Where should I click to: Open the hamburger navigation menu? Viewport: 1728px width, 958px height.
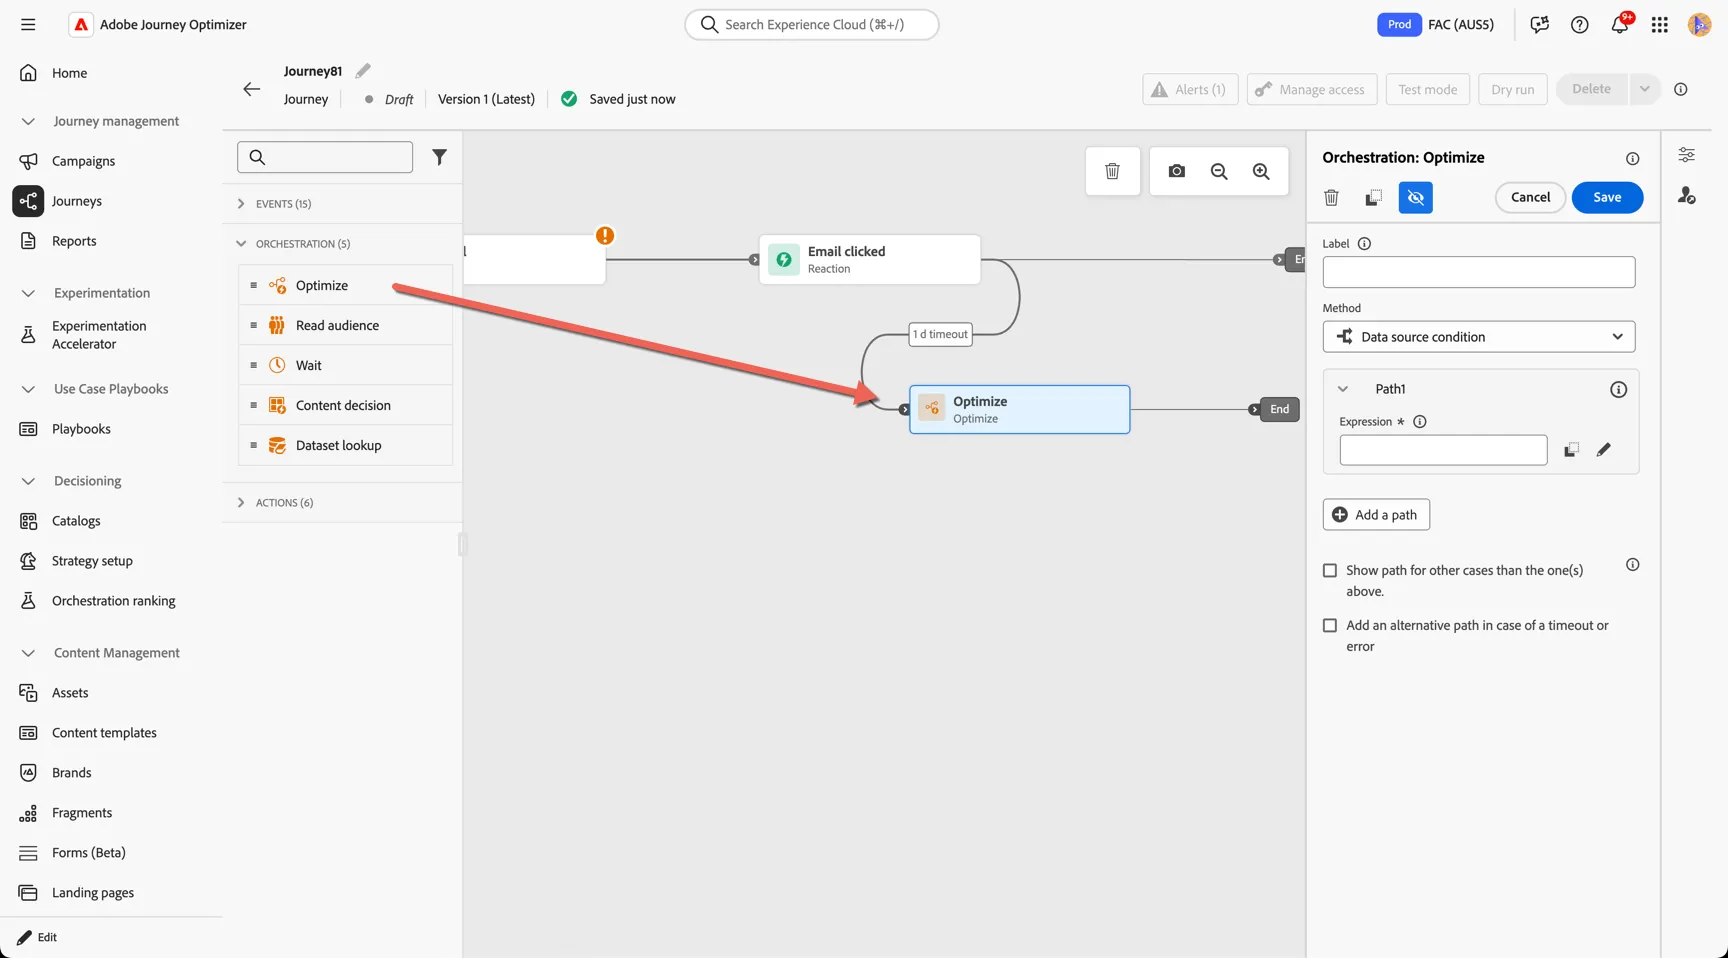click(x=28, y=24)
